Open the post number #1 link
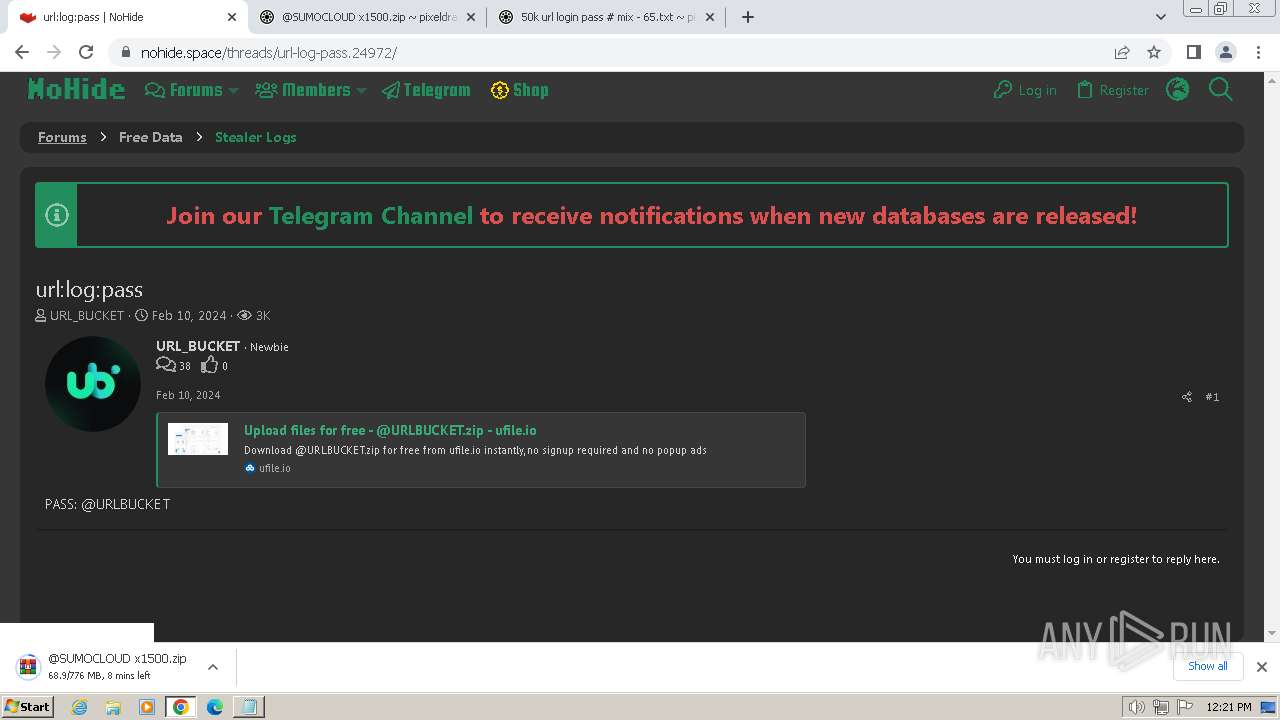The width and height of the screenshot is (1280, 720). [x=1212, y=397]
